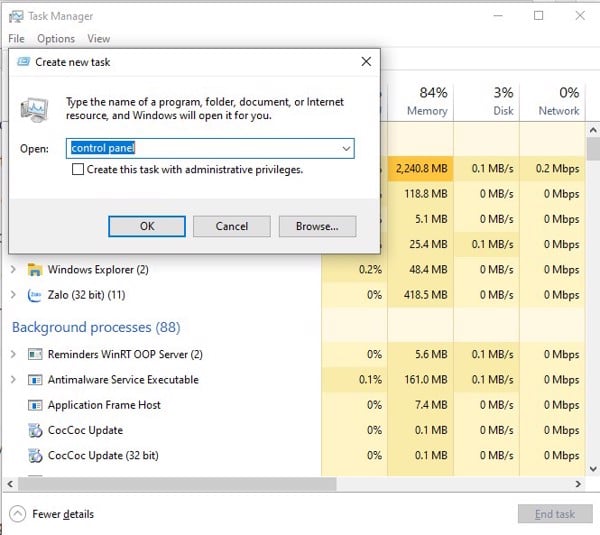Sort by the Disk column header

click(487, 101)
